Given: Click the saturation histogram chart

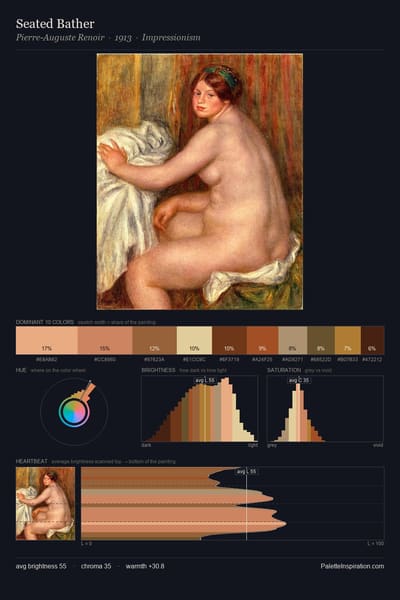Looking at the screenshot, I should 325,409.
